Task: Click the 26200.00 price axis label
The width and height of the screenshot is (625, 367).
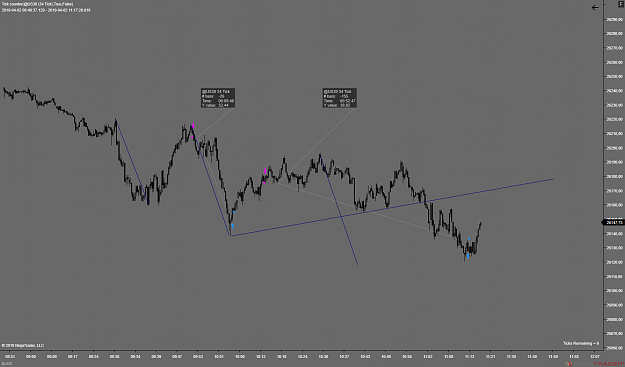Action: 614,148
